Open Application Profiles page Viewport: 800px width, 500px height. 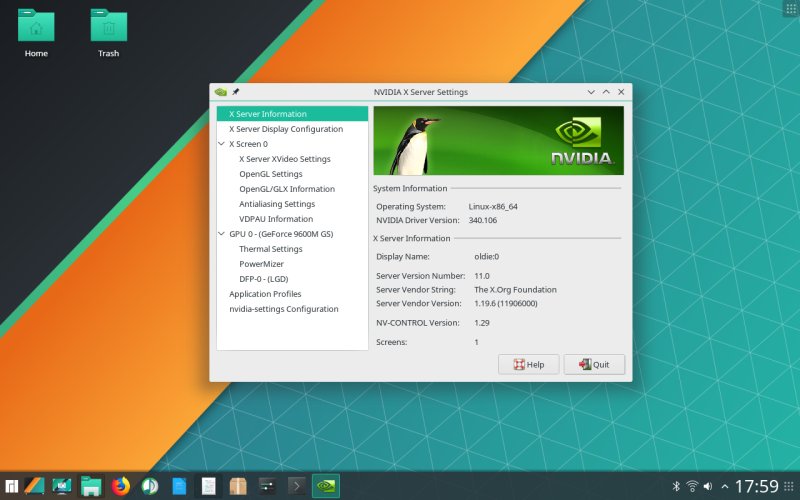click(265, 294)
